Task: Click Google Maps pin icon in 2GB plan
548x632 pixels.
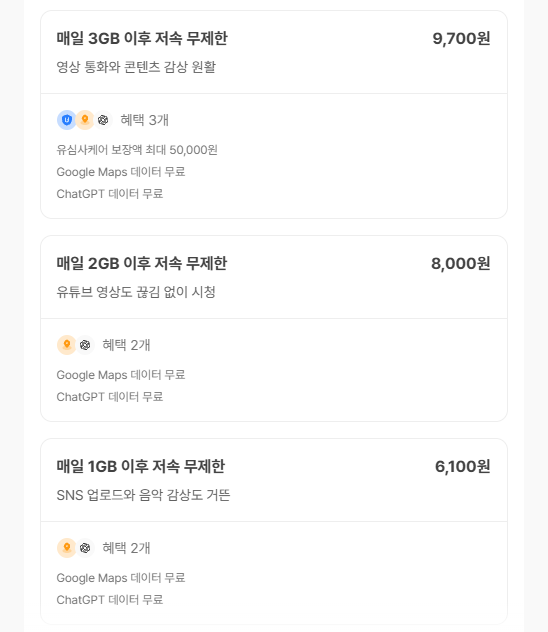Action: point(67,345)
